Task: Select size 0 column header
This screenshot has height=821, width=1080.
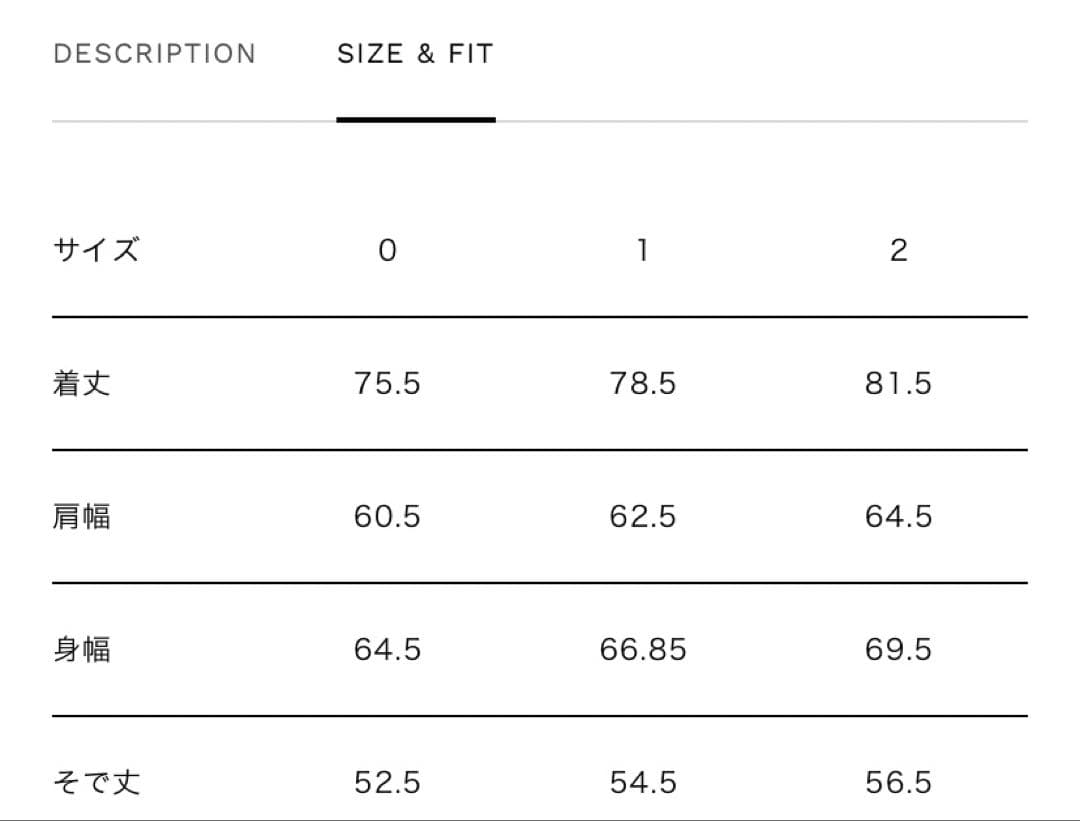Action: coord(387,251)
